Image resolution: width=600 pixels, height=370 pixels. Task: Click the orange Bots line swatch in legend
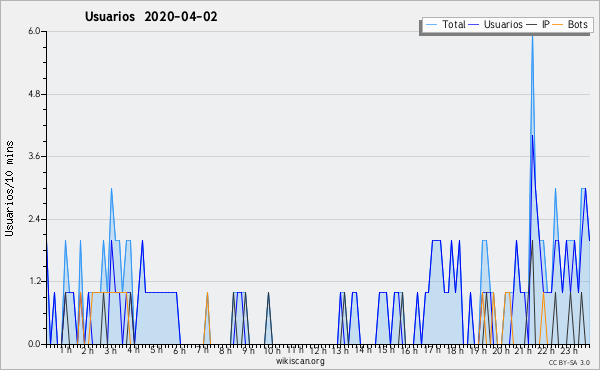click(x=558, y=24)
